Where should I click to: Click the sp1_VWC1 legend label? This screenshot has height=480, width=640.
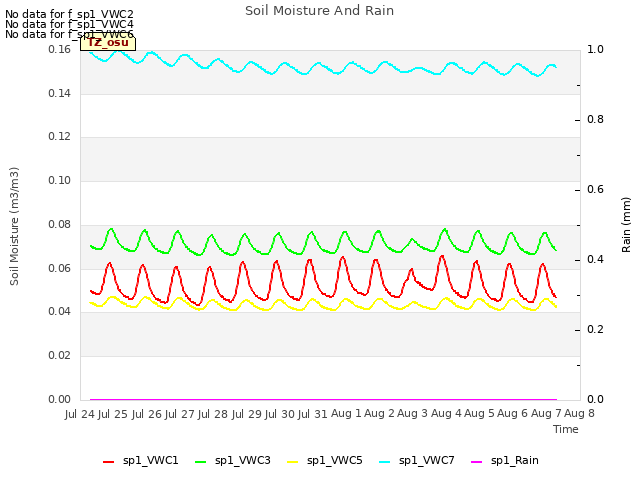click(150, 460)
